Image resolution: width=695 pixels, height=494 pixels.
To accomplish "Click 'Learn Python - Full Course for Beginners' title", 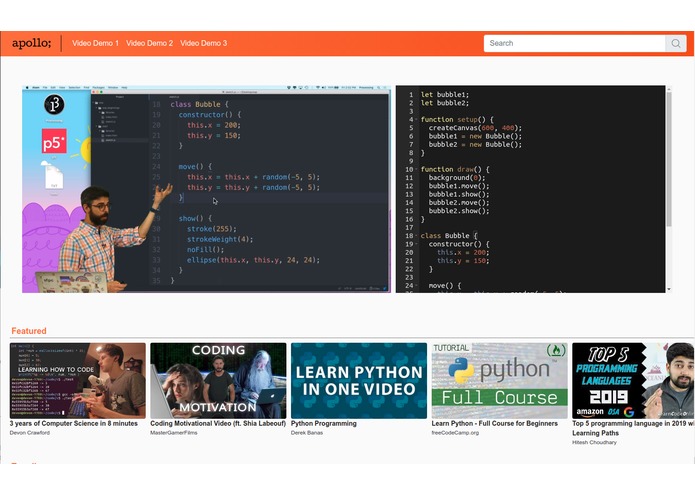I will (495, 424).
